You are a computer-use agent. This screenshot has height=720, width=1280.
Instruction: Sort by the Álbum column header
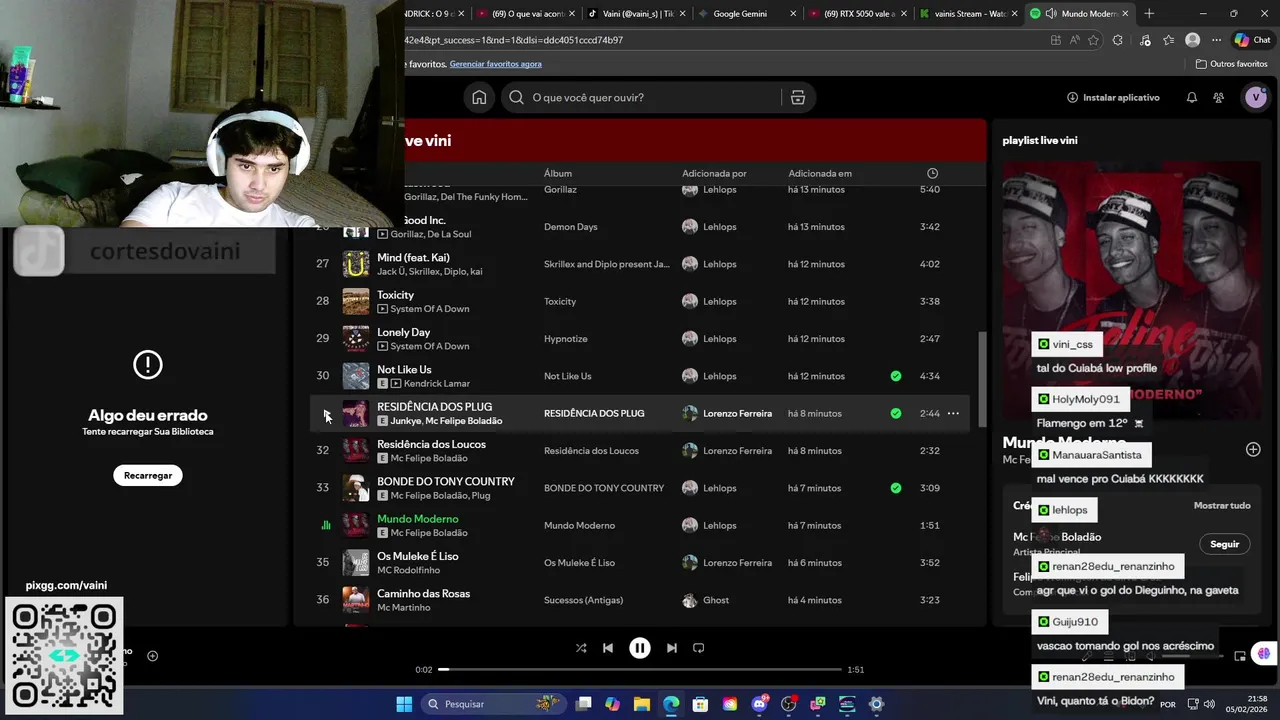point(558,173)
